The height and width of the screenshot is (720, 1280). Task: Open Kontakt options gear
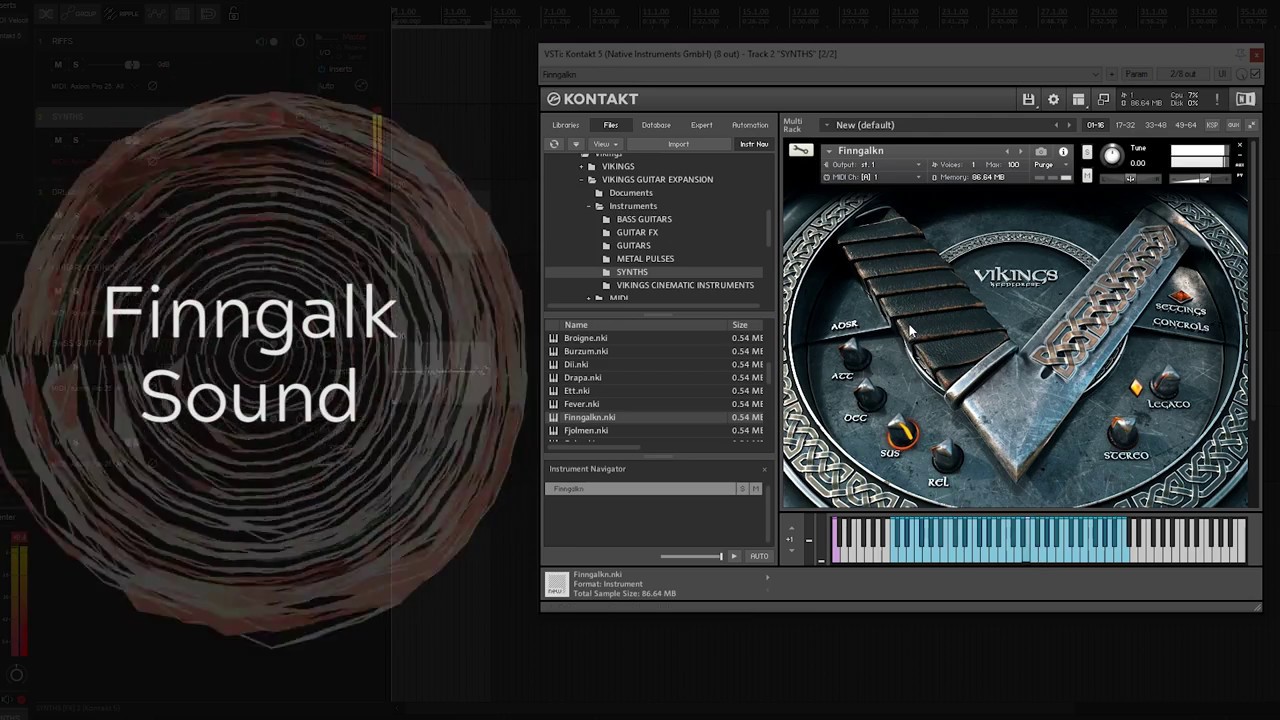click(1053, 99)
